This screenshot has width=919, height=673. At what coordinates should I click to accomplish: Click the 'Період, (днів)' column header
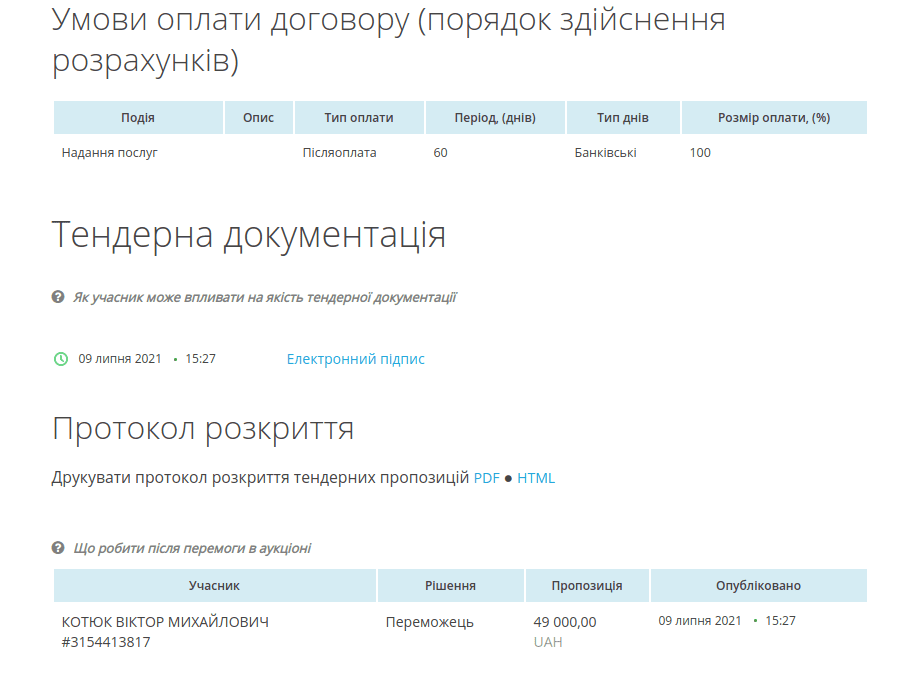(495, 118)
